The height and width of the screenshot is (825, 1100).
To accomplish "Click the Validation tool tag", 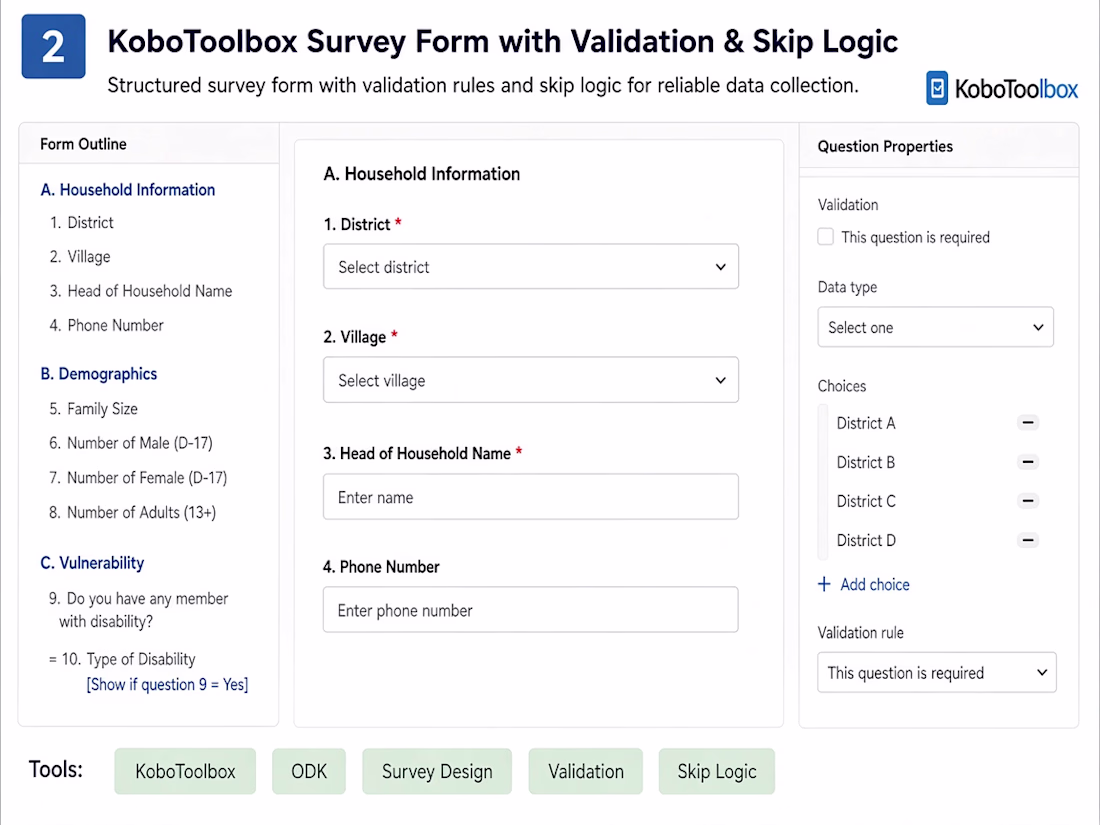I will click(586, 772).
